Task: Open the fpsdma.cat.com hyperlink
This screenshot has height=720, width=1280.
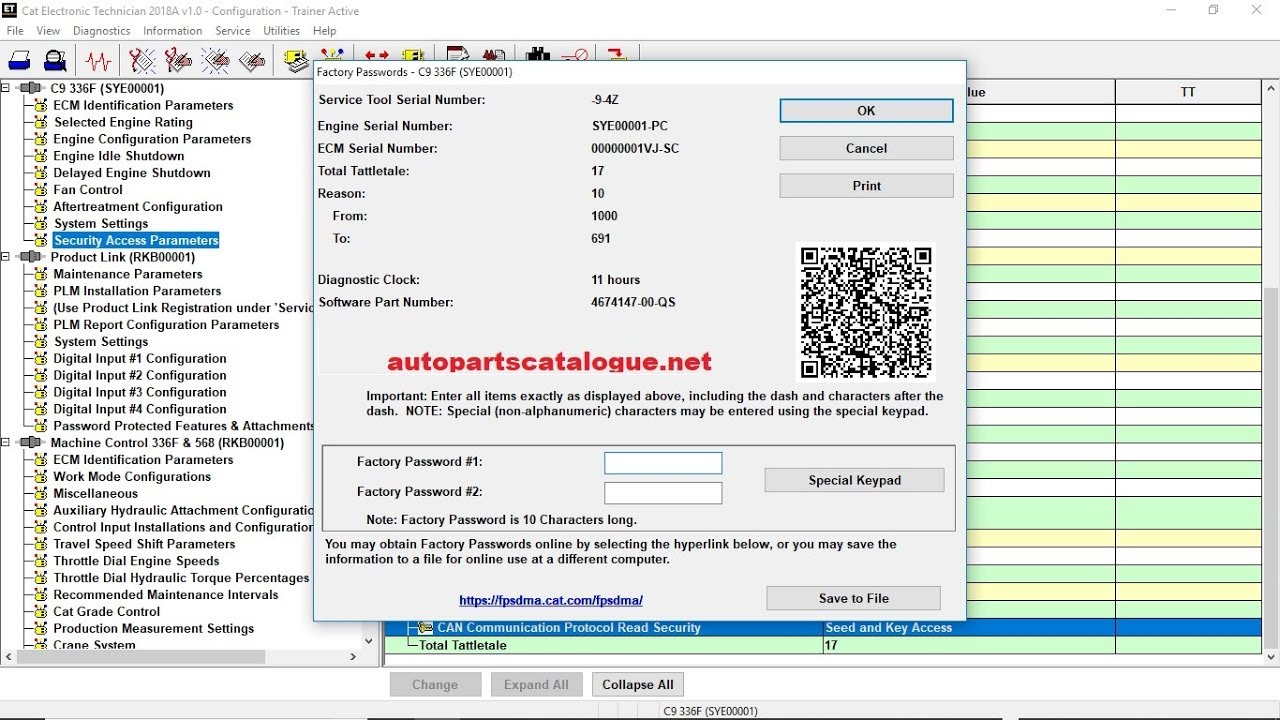Action: pyautogui.click(x=551, y=601)
